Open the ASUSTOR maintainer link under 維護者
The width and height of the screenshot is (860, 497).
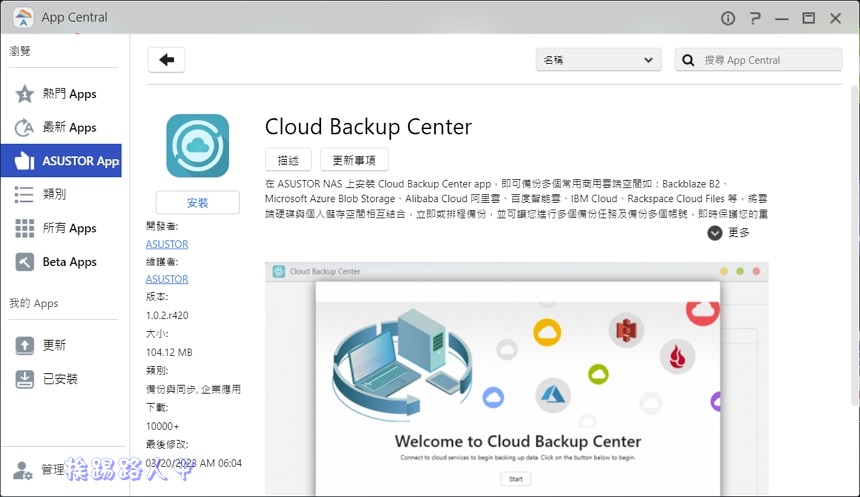point(167,279)
